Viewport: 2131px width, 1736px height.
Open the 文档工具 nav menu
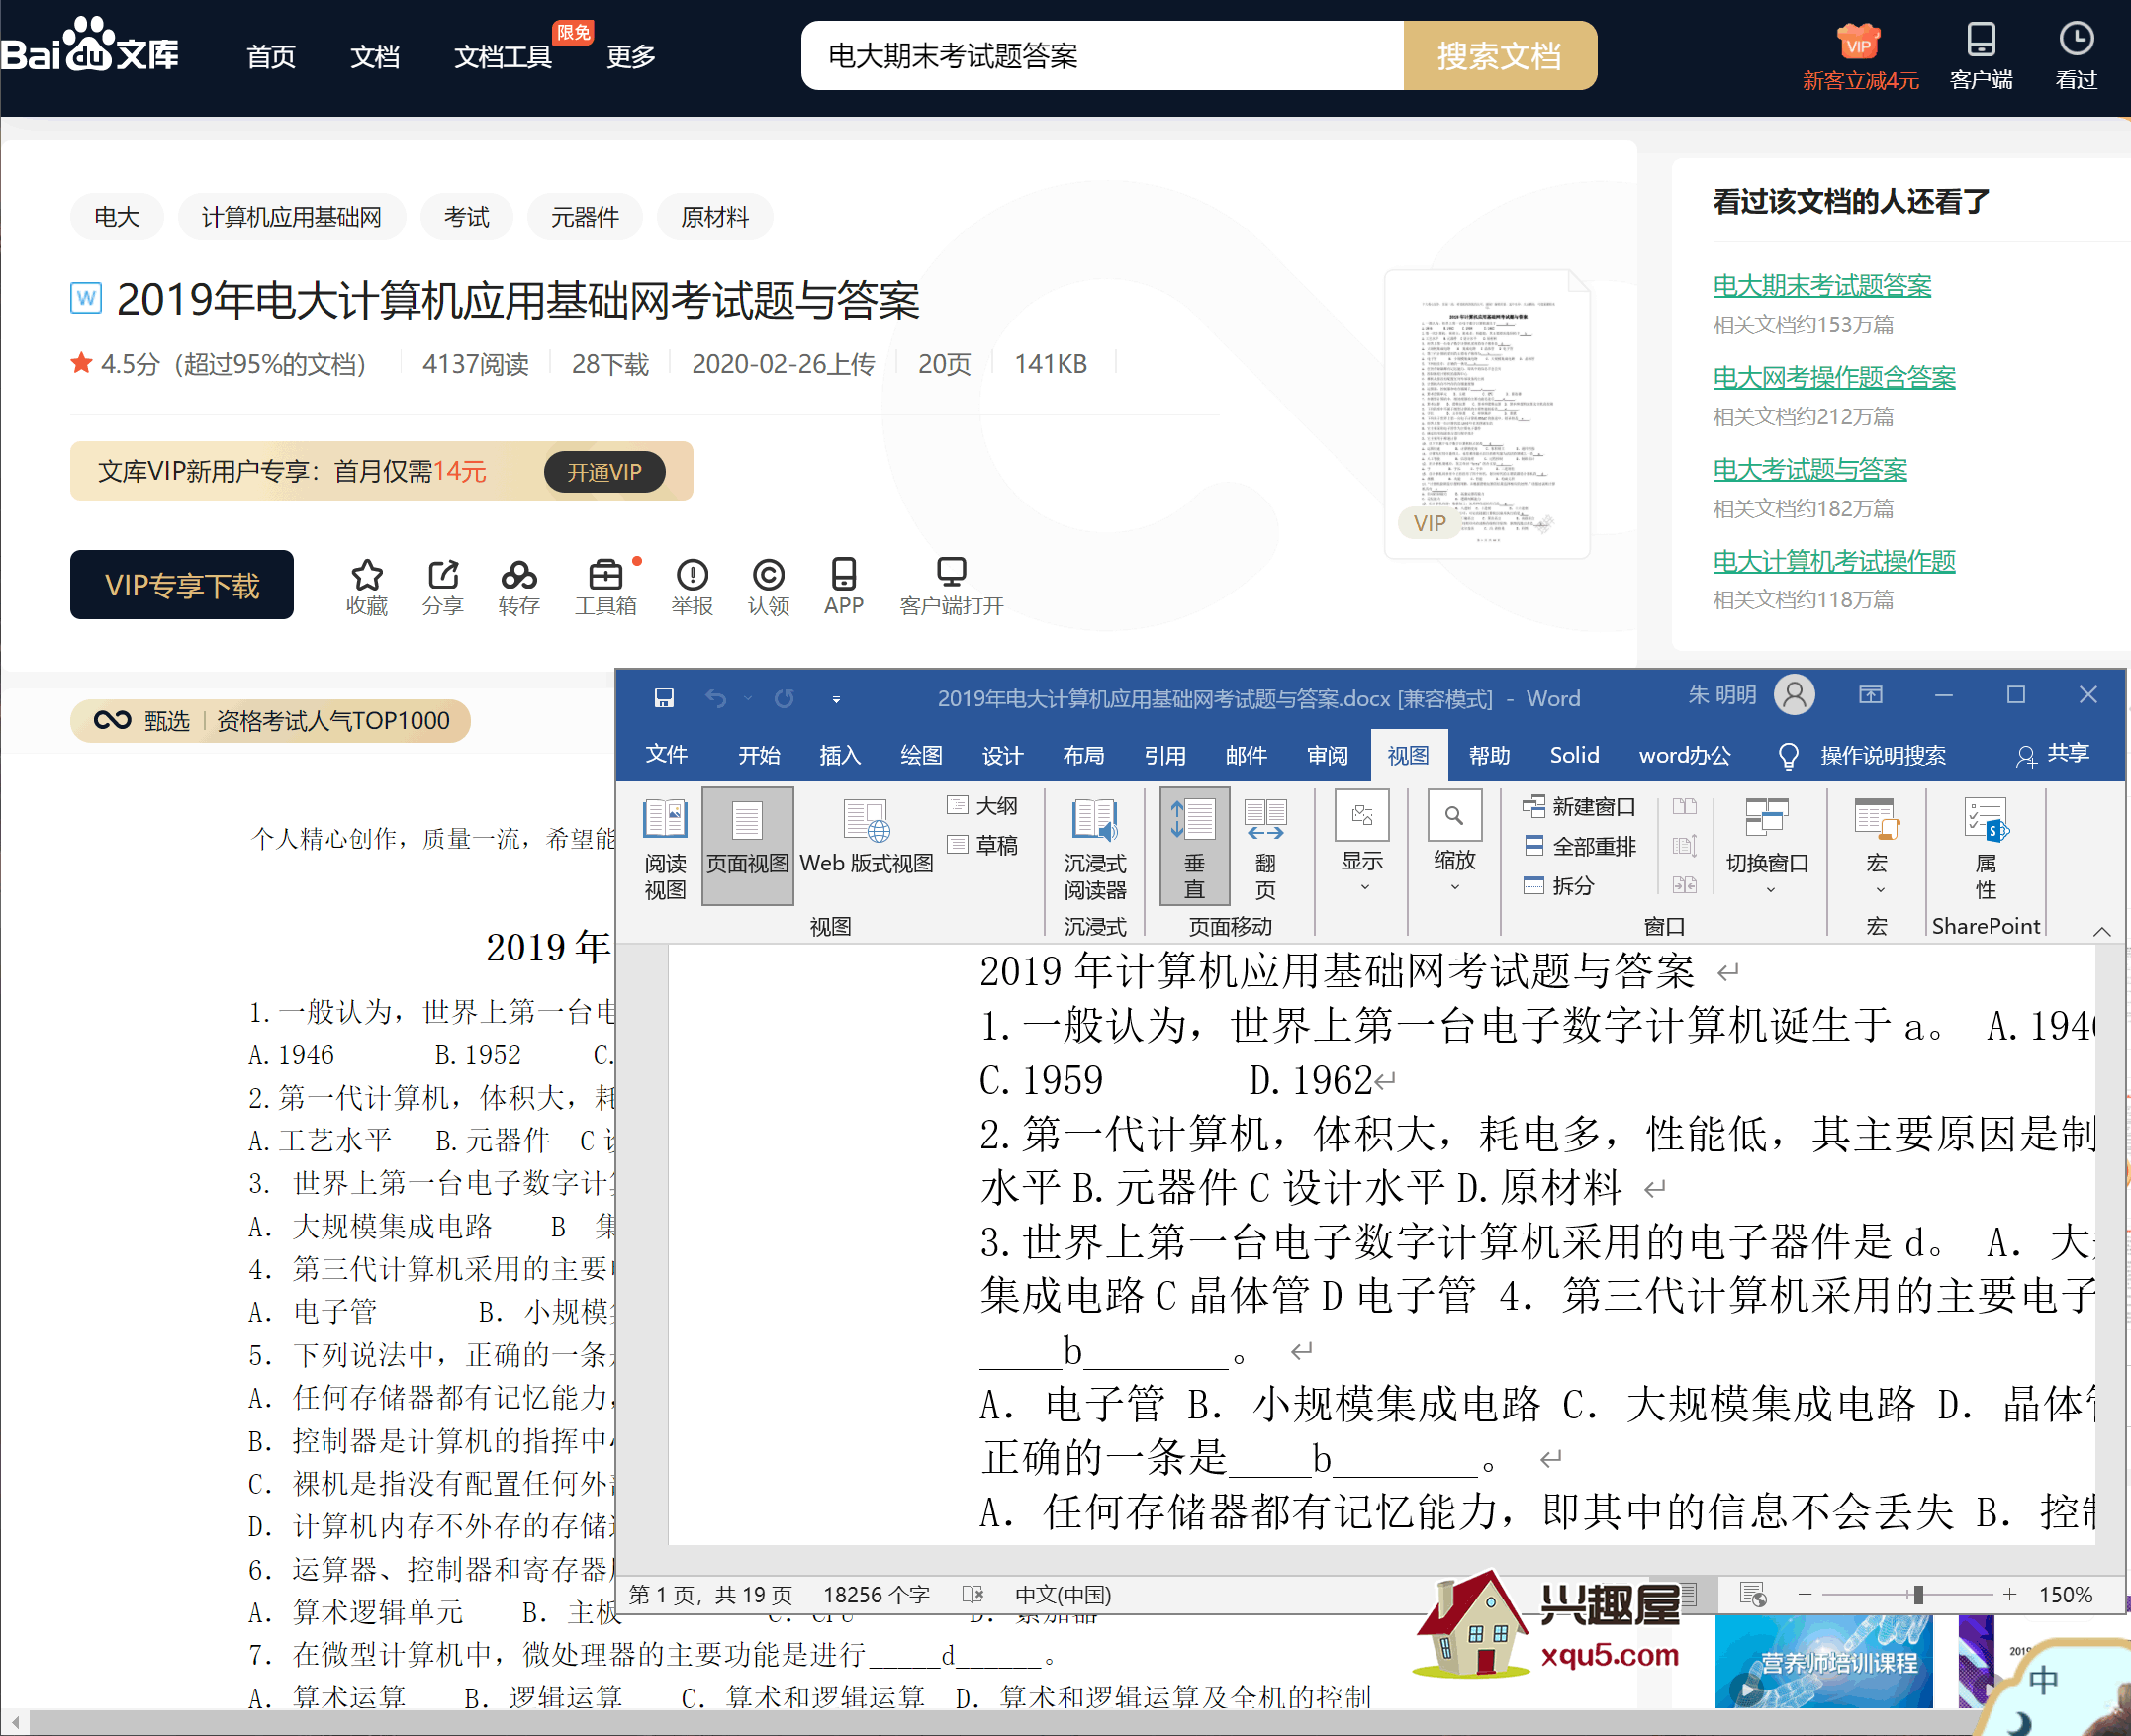point(503,56)
